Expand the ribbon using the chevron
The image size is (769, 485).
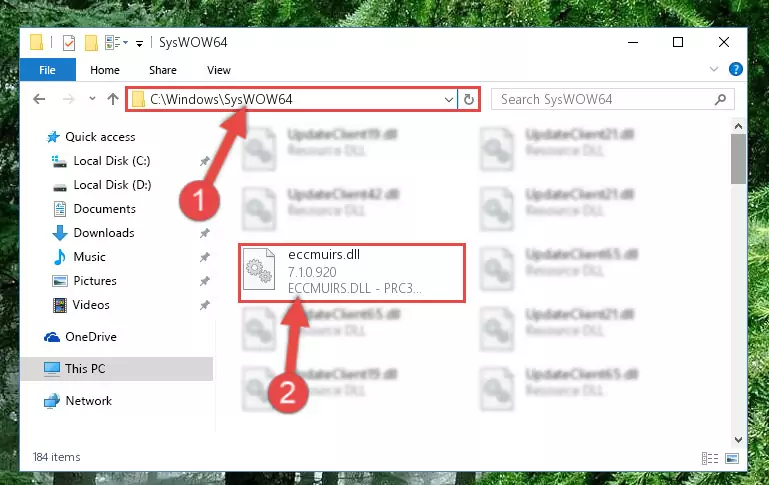(x=714, y=69)
